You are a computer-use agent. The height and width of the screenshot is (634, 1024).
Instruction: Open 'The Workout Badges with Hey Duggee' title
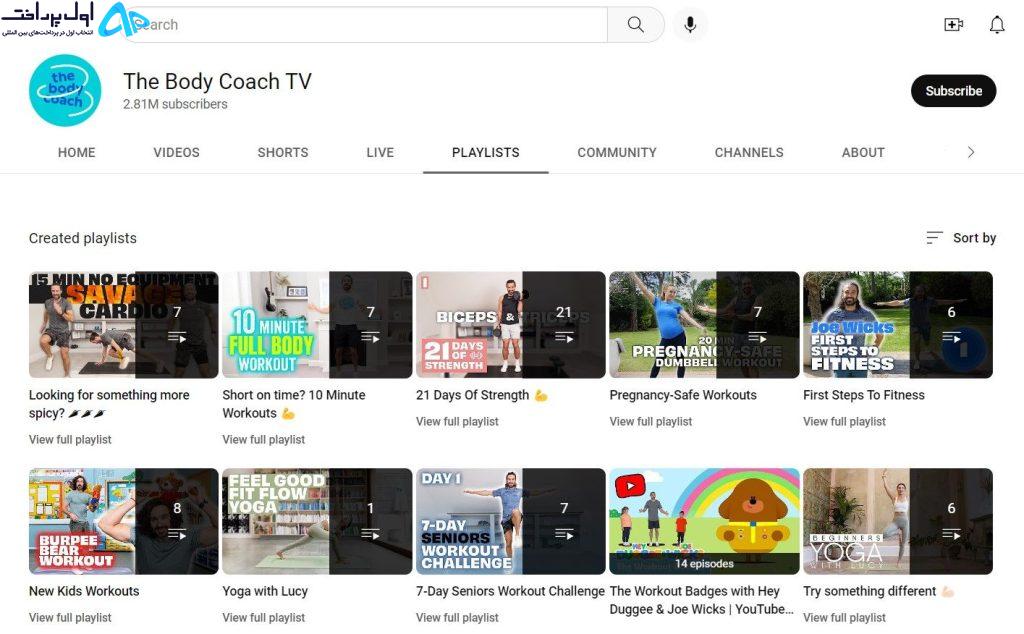pos(701,600)
